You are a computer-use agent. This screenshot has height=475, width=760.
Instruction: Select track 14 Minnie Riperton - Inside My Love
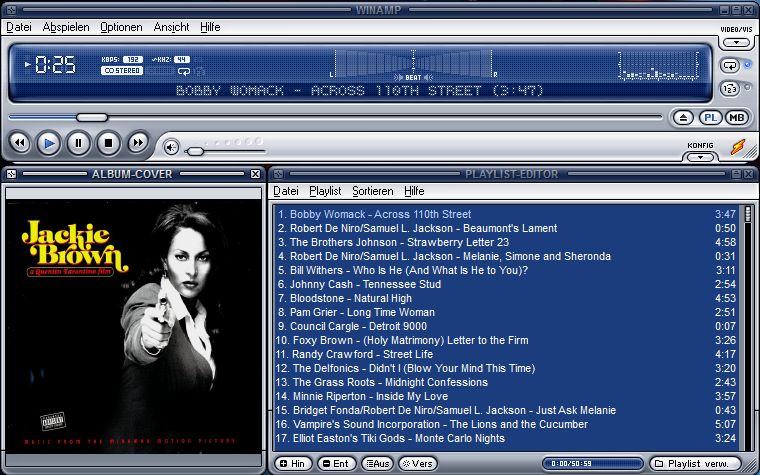507,397
